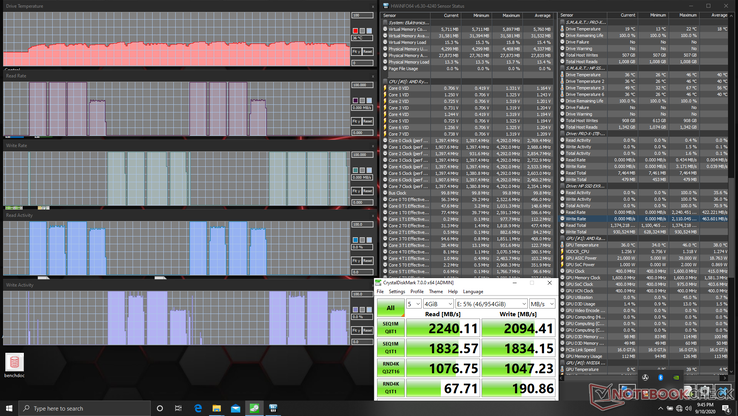Click the lavender color swatch in Write Activity graph
Screen dimensions: 738x416
click(355, 310)
